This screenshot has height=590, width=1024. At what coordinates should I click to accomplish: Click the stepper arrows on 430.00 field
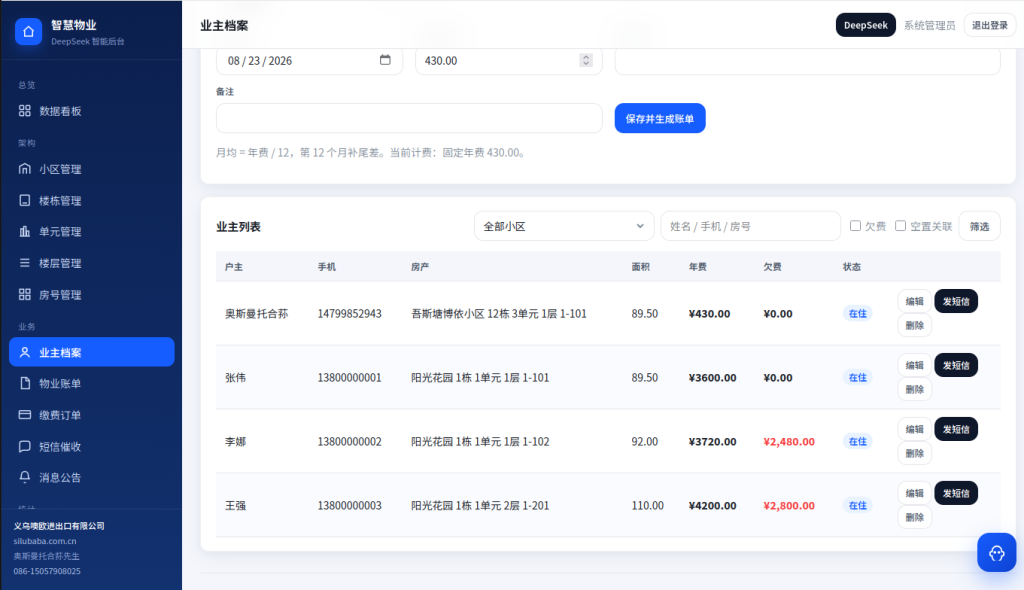point(586,60)
